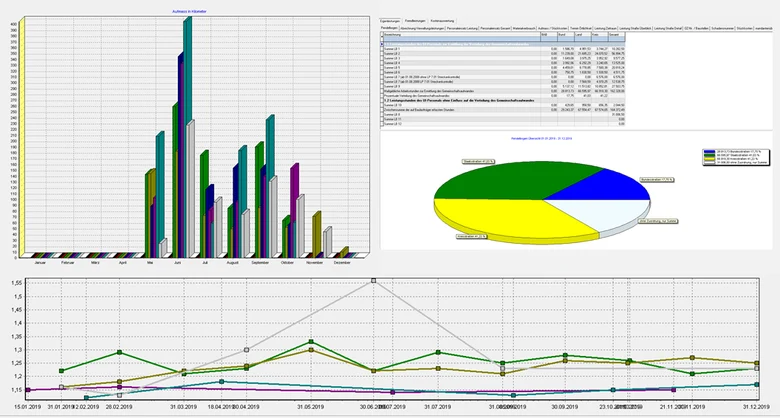Click the blue swatch in the pie legend
The width and height of the screenshot is (780, 418).
pyautogui.click(x=709, y=151)
